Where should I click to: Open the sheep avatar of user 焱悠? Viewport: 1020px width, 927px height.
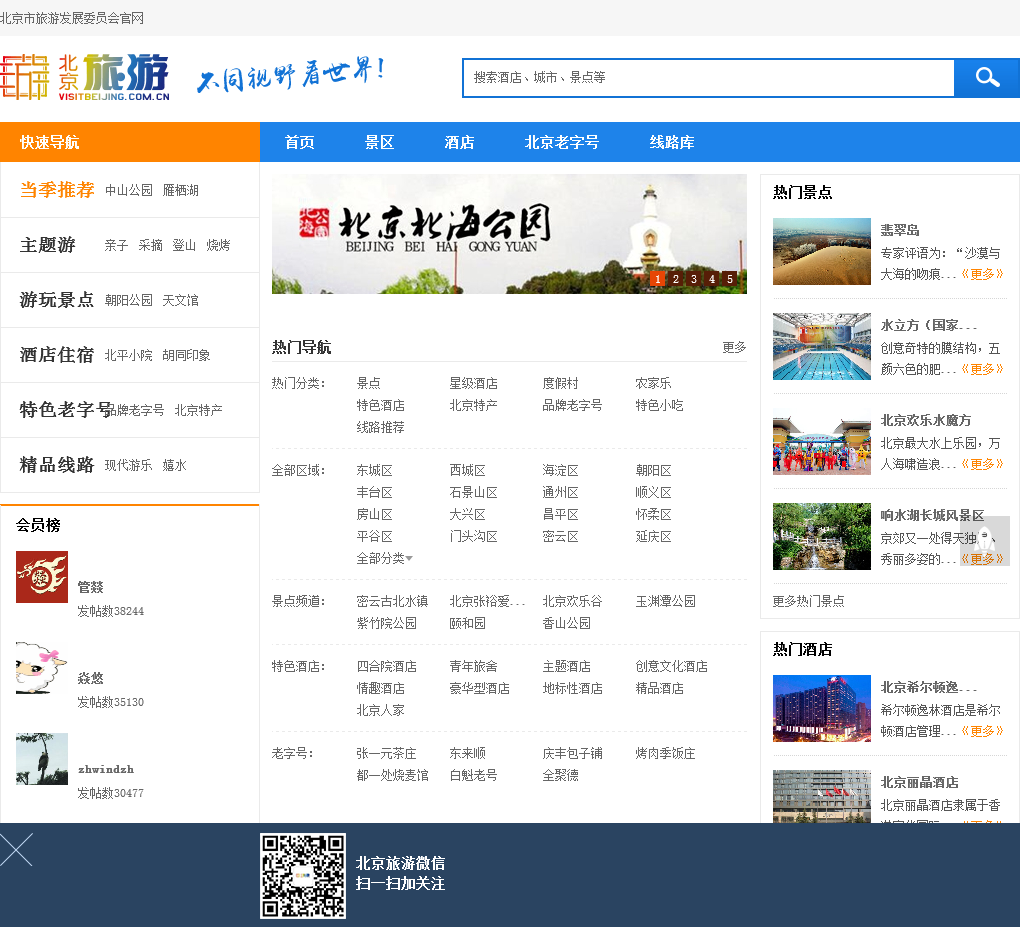click(42, 668)
